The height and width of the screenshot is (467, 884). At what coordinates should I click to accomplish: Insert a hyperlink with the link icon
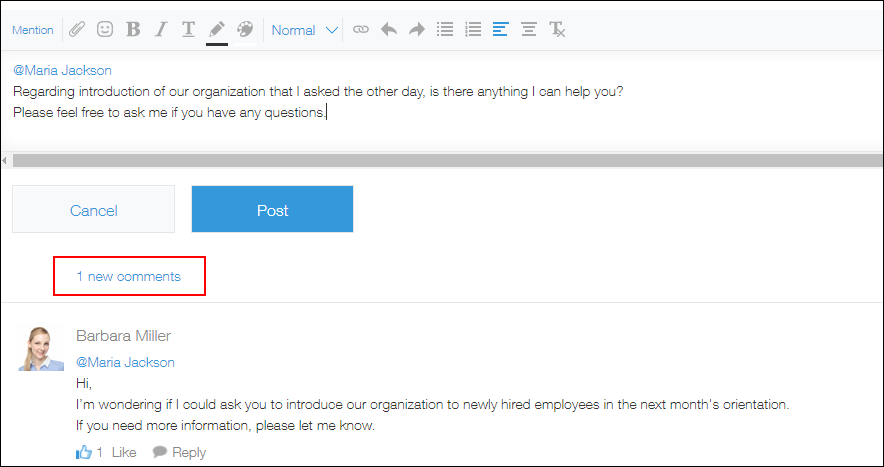tap(361, 30)
